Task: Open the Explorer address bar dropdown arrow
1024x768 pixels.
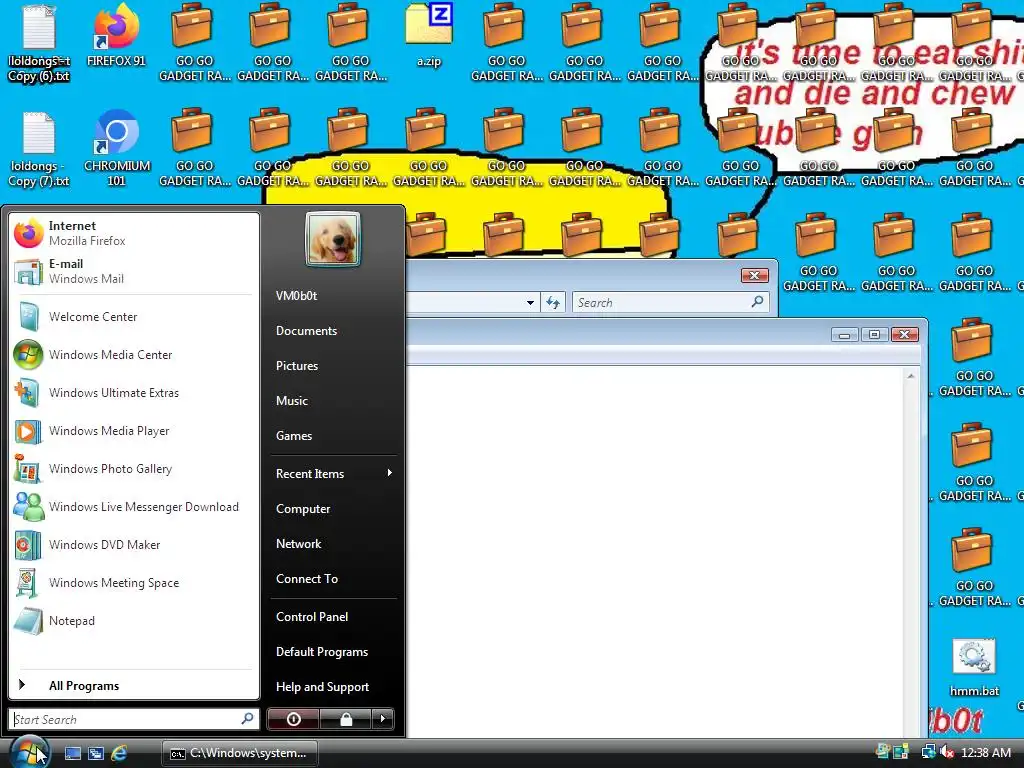Action: 530,302
